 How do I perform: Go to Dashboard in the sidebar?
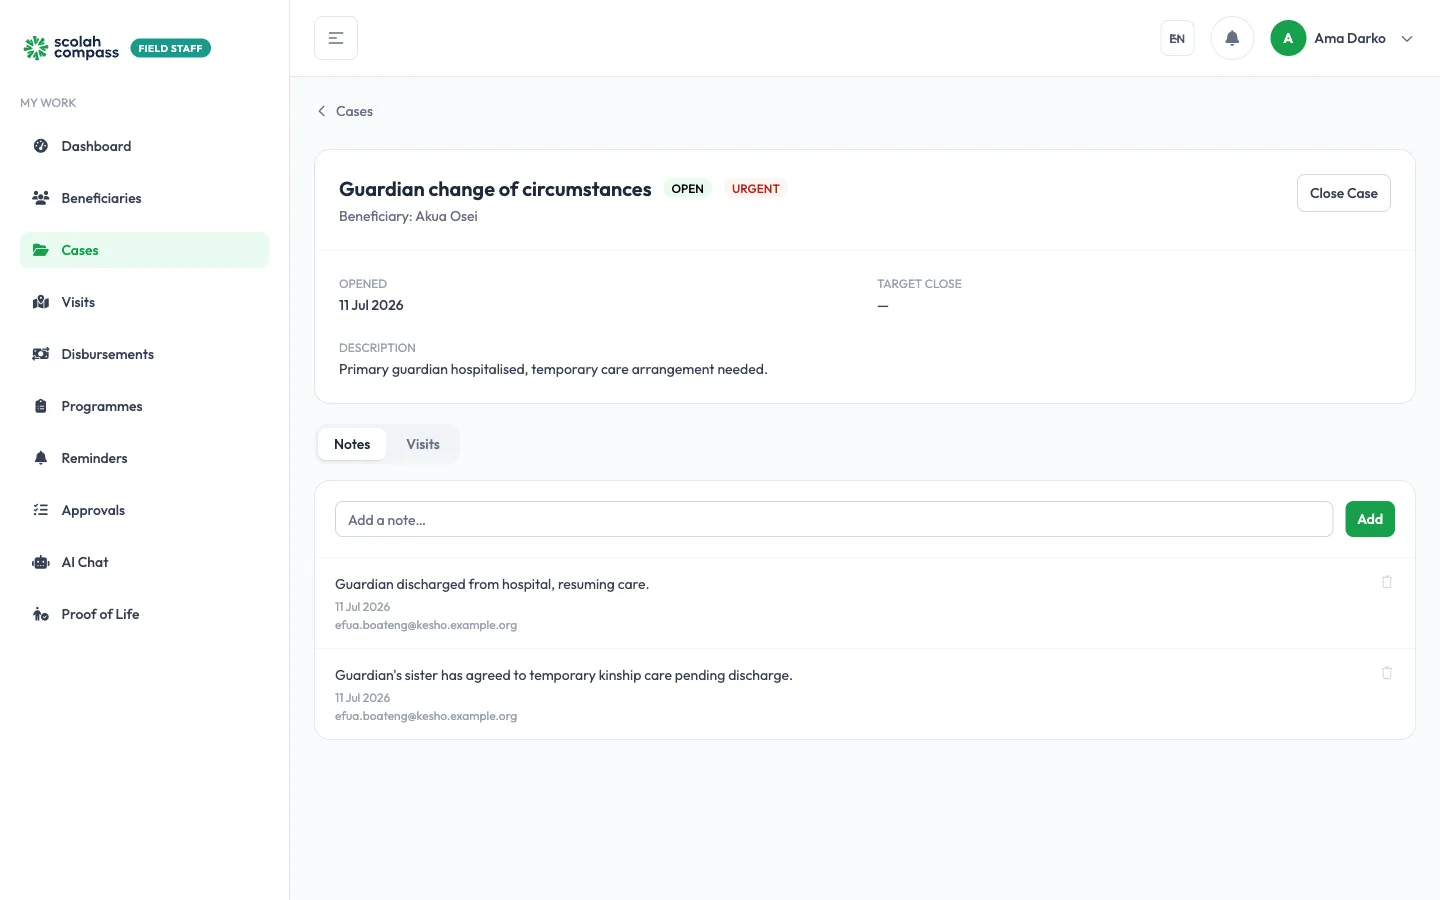[144, 146]
